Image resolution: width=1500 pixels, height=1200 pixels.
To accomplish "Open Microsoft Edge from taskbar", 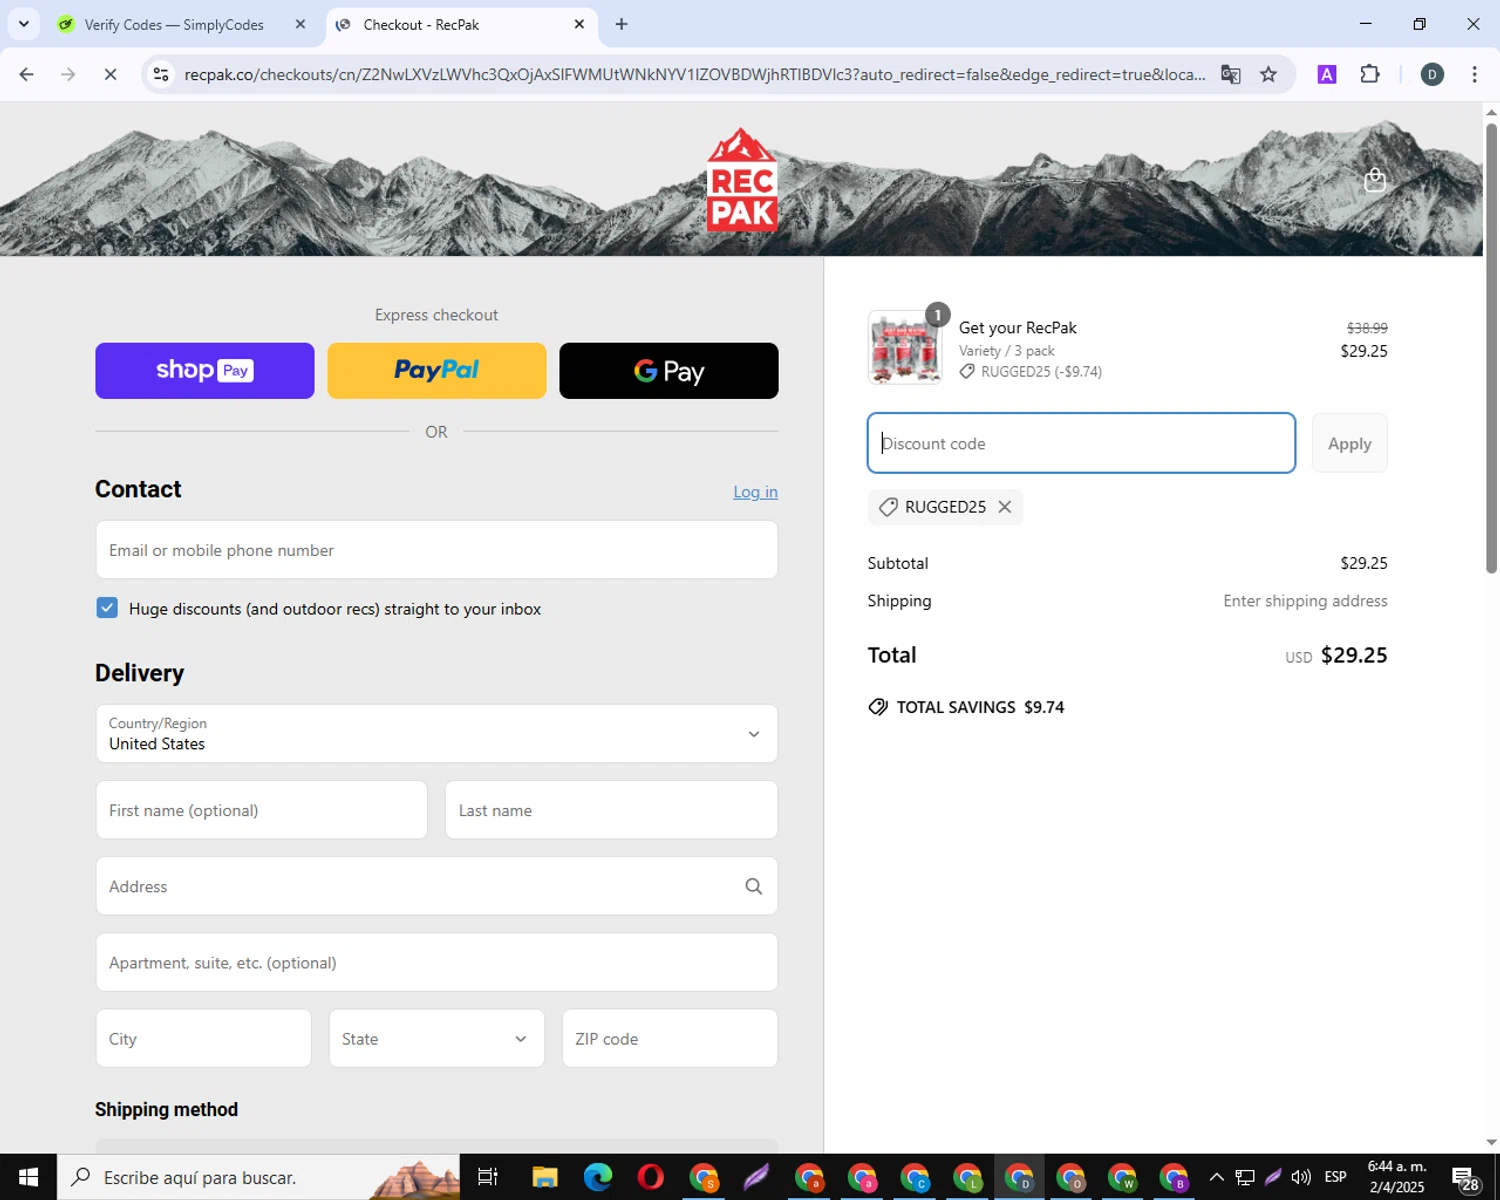I will point(597,1177).
